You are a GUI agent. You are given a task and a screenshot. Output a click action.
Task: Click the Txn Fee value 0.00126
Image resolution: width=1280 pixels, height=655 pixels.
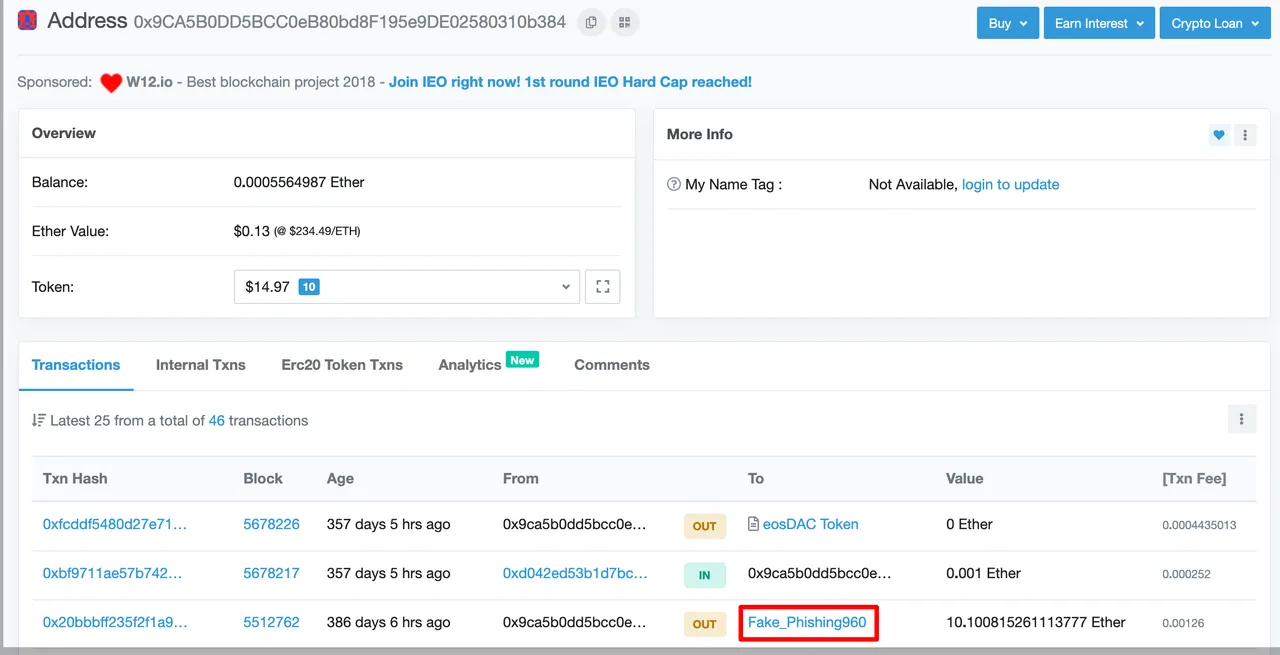tap(1183, 623)
